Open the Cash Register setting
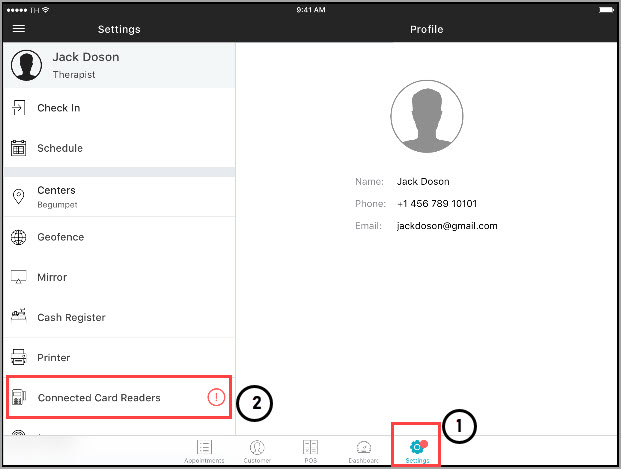Viewport: 621px width, 469px height. pos(119,317)
